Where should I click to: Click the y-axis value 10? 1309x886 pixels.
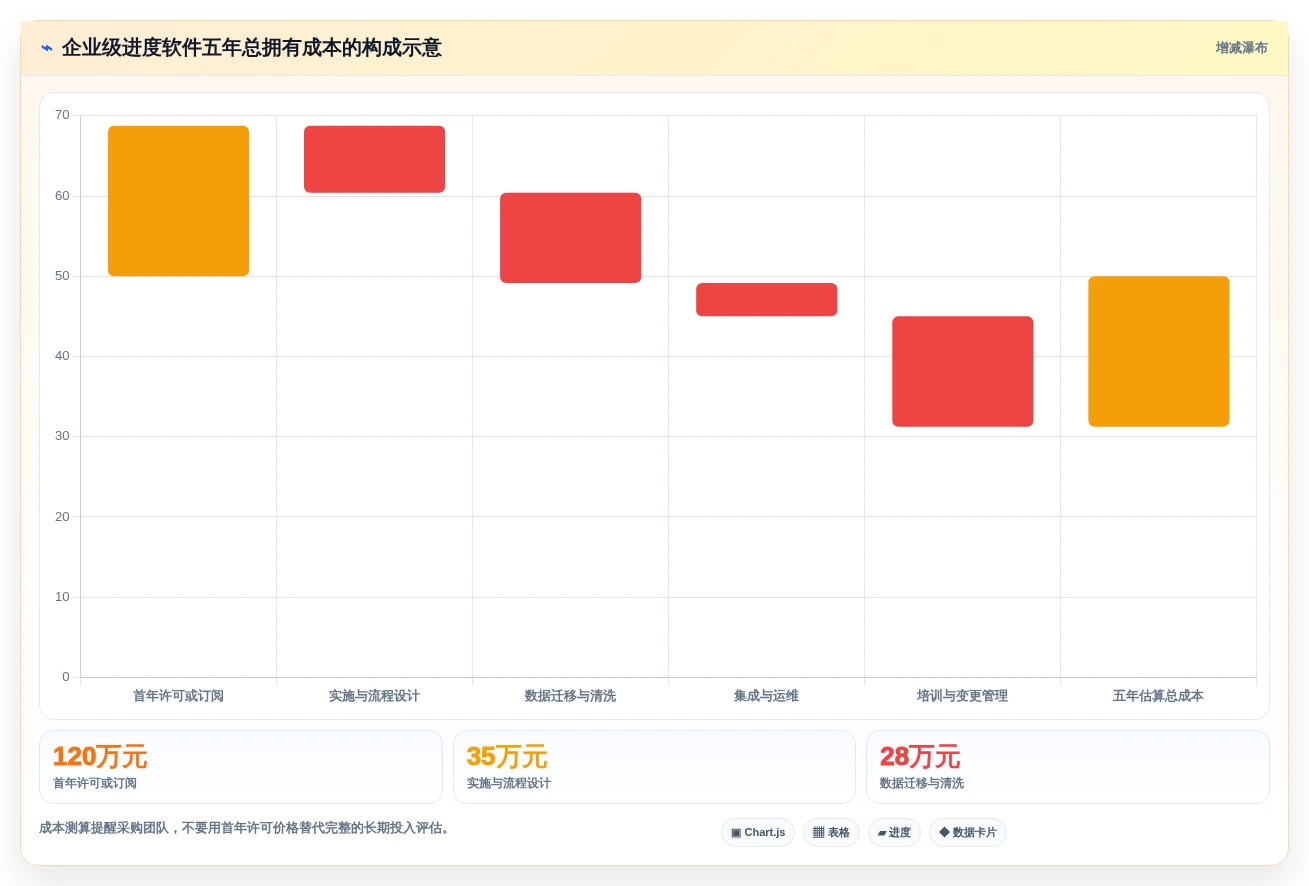(62, 597)
